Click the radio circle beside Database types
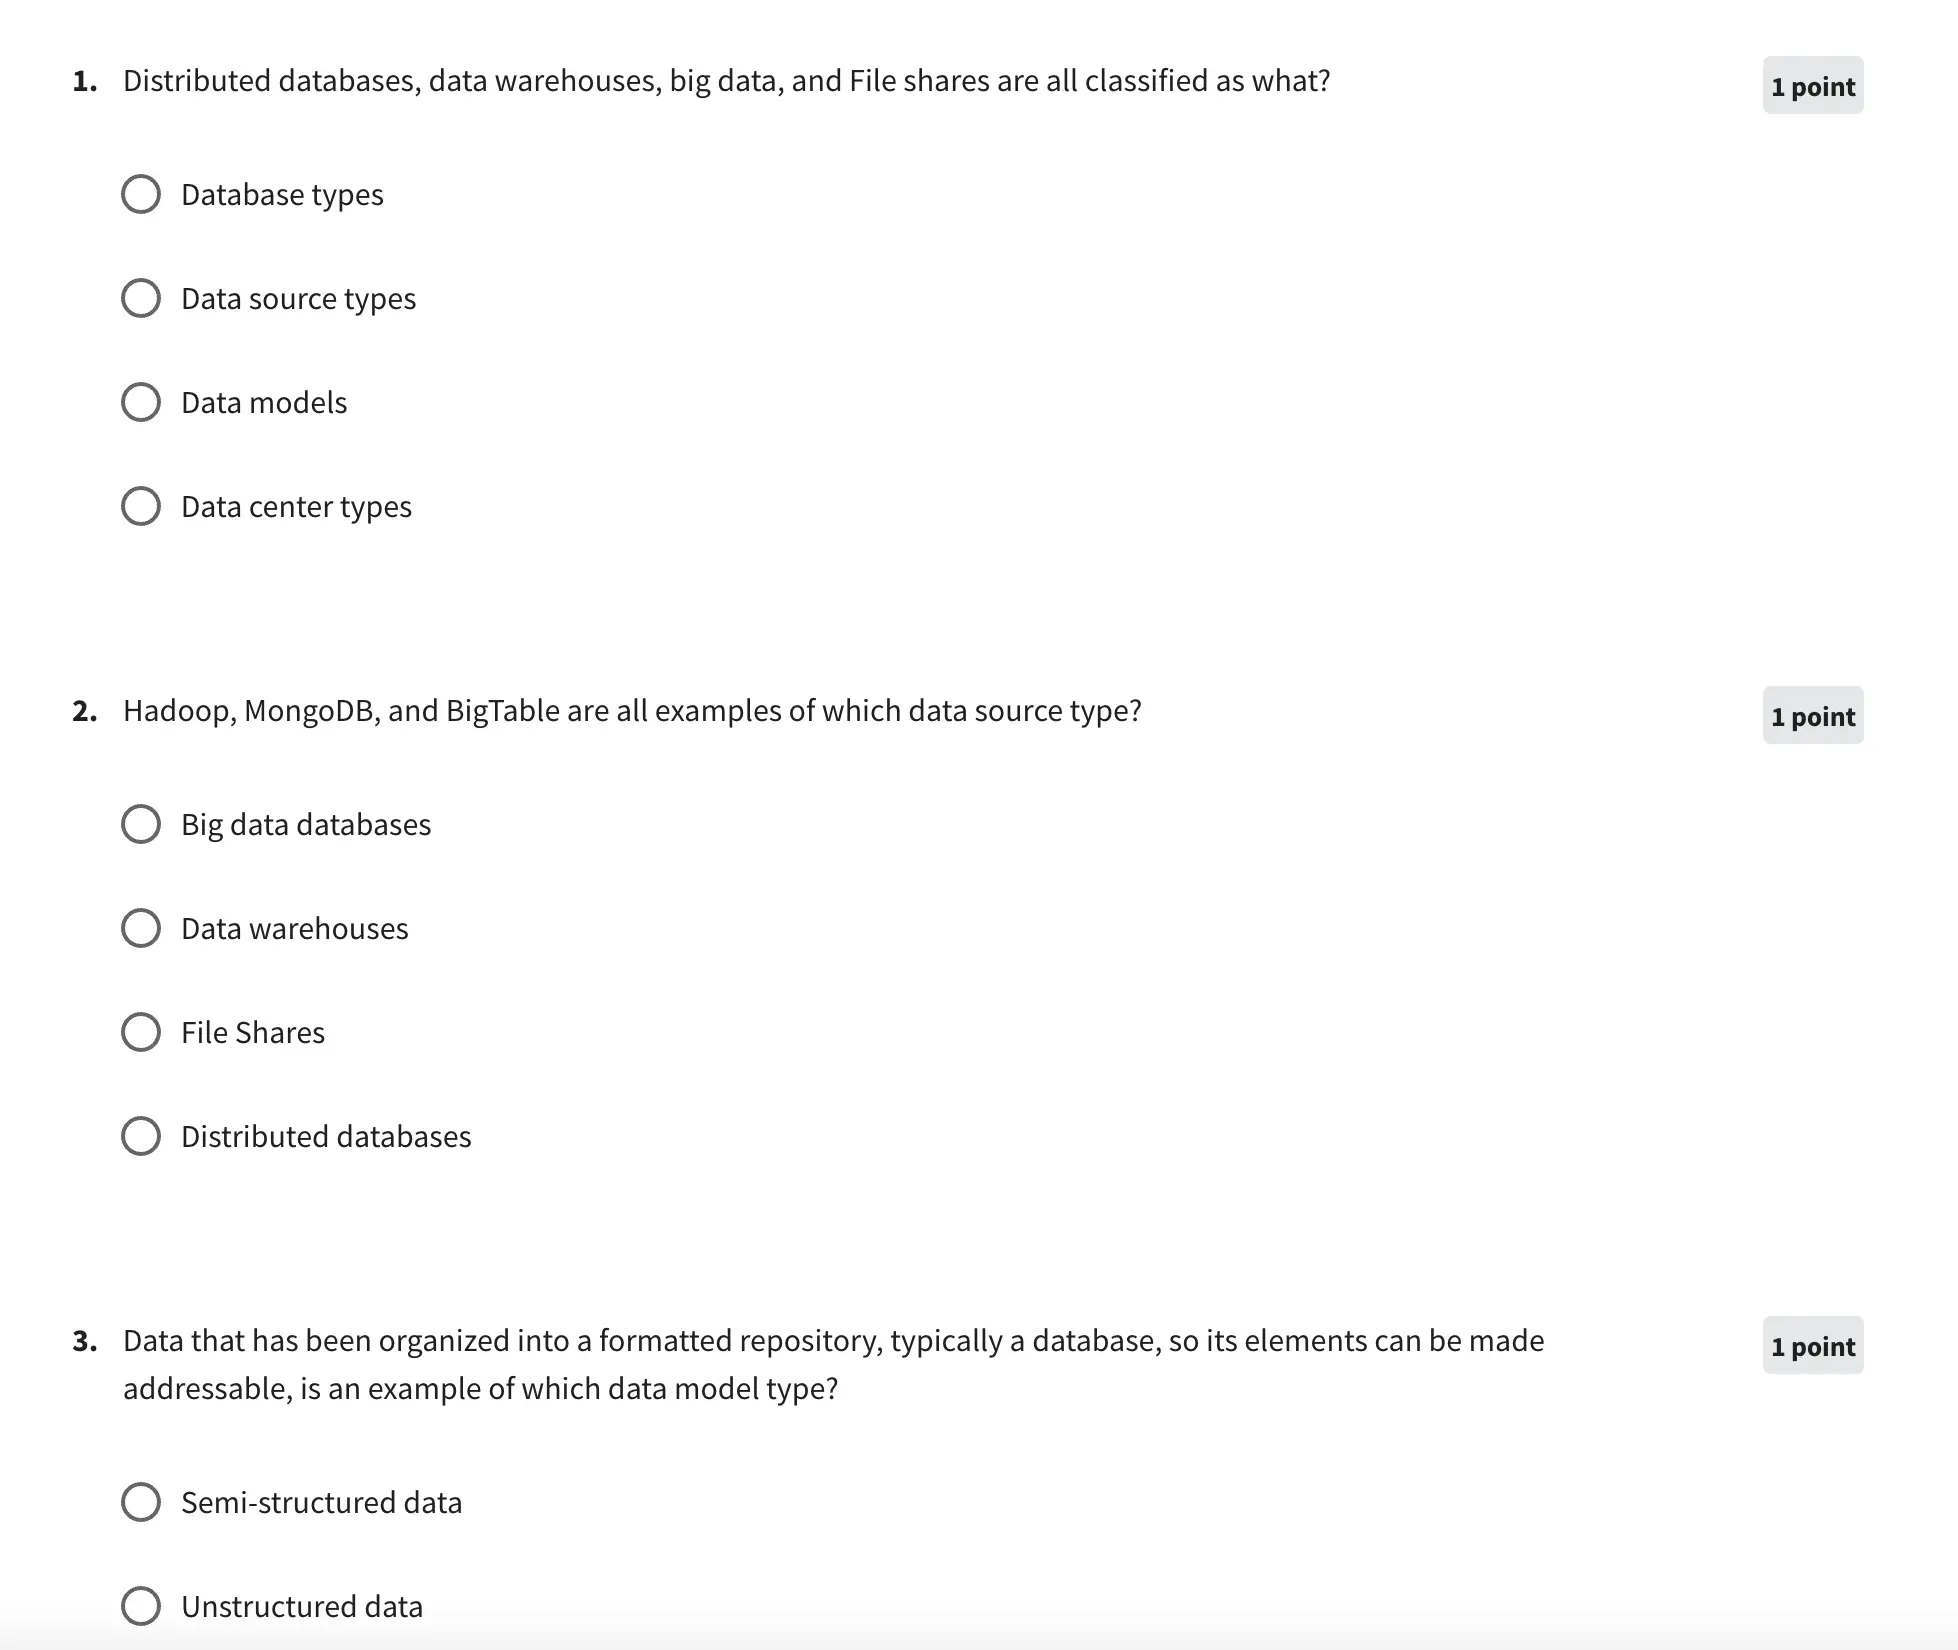Screen dimensions: 1958x1650 pos(141,194)
